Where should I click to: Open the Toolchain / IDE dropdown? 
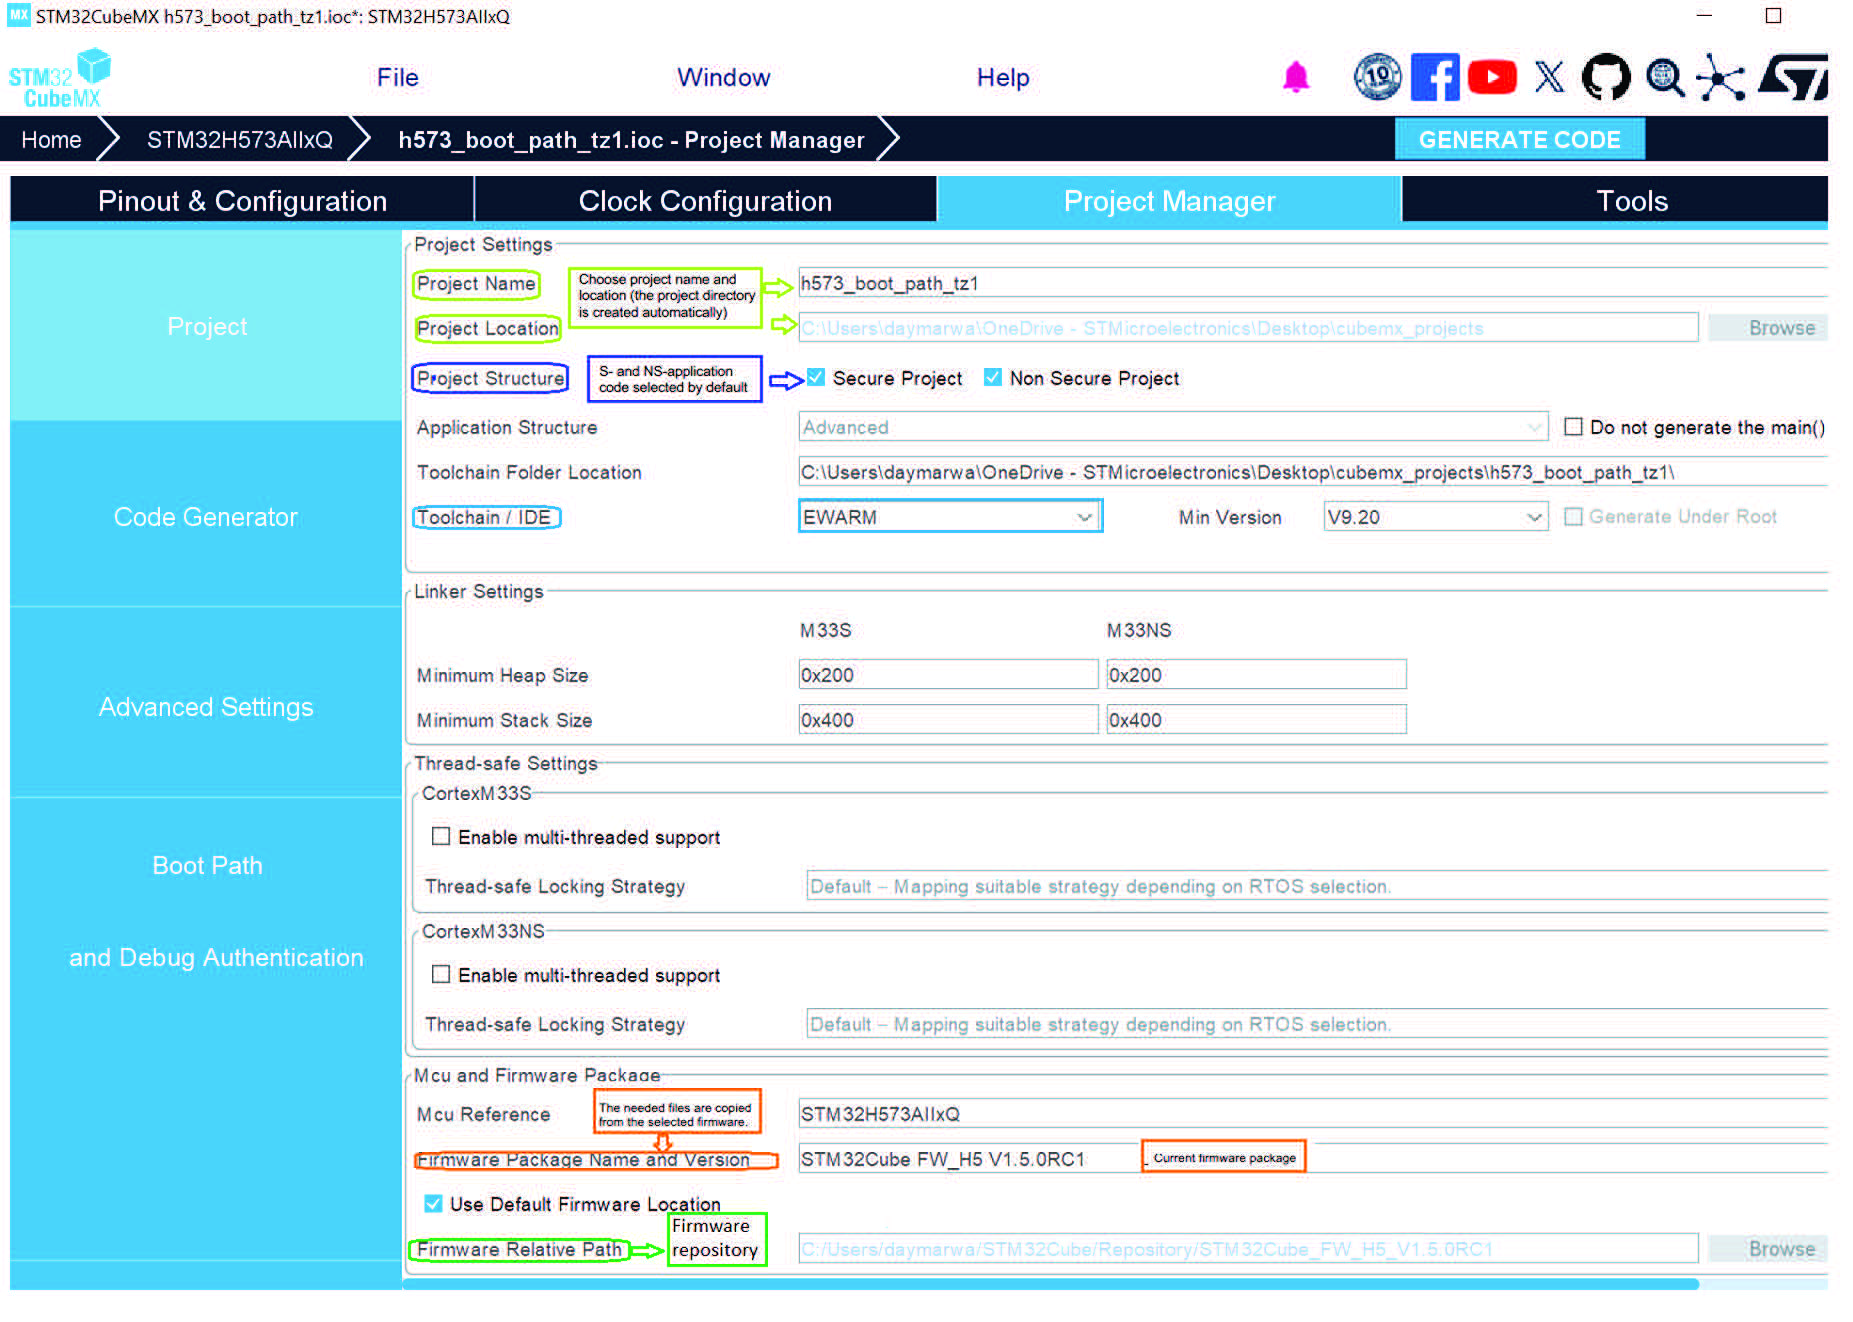tap(950, 516)
